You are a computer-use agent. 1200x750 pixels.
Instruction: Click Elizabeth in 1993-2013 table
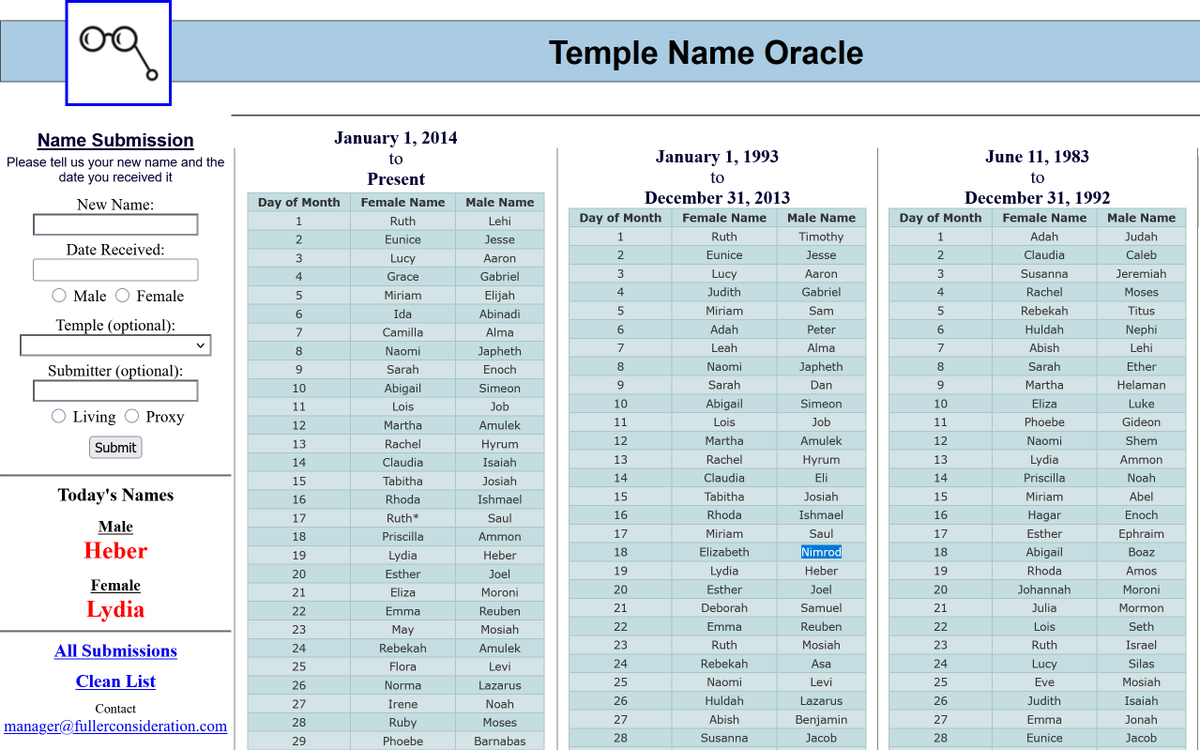tap(724, 552)
